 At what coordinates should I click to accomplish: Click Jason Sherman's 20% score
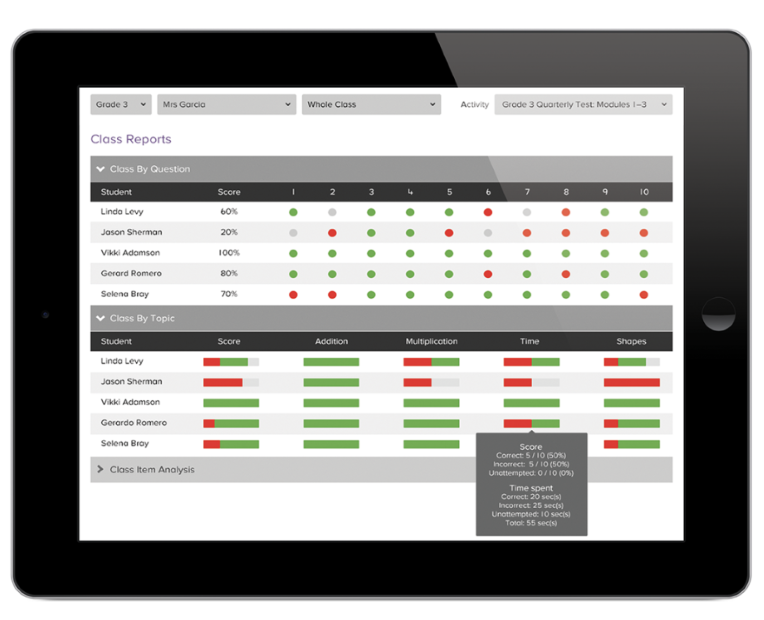click(229, 232)
